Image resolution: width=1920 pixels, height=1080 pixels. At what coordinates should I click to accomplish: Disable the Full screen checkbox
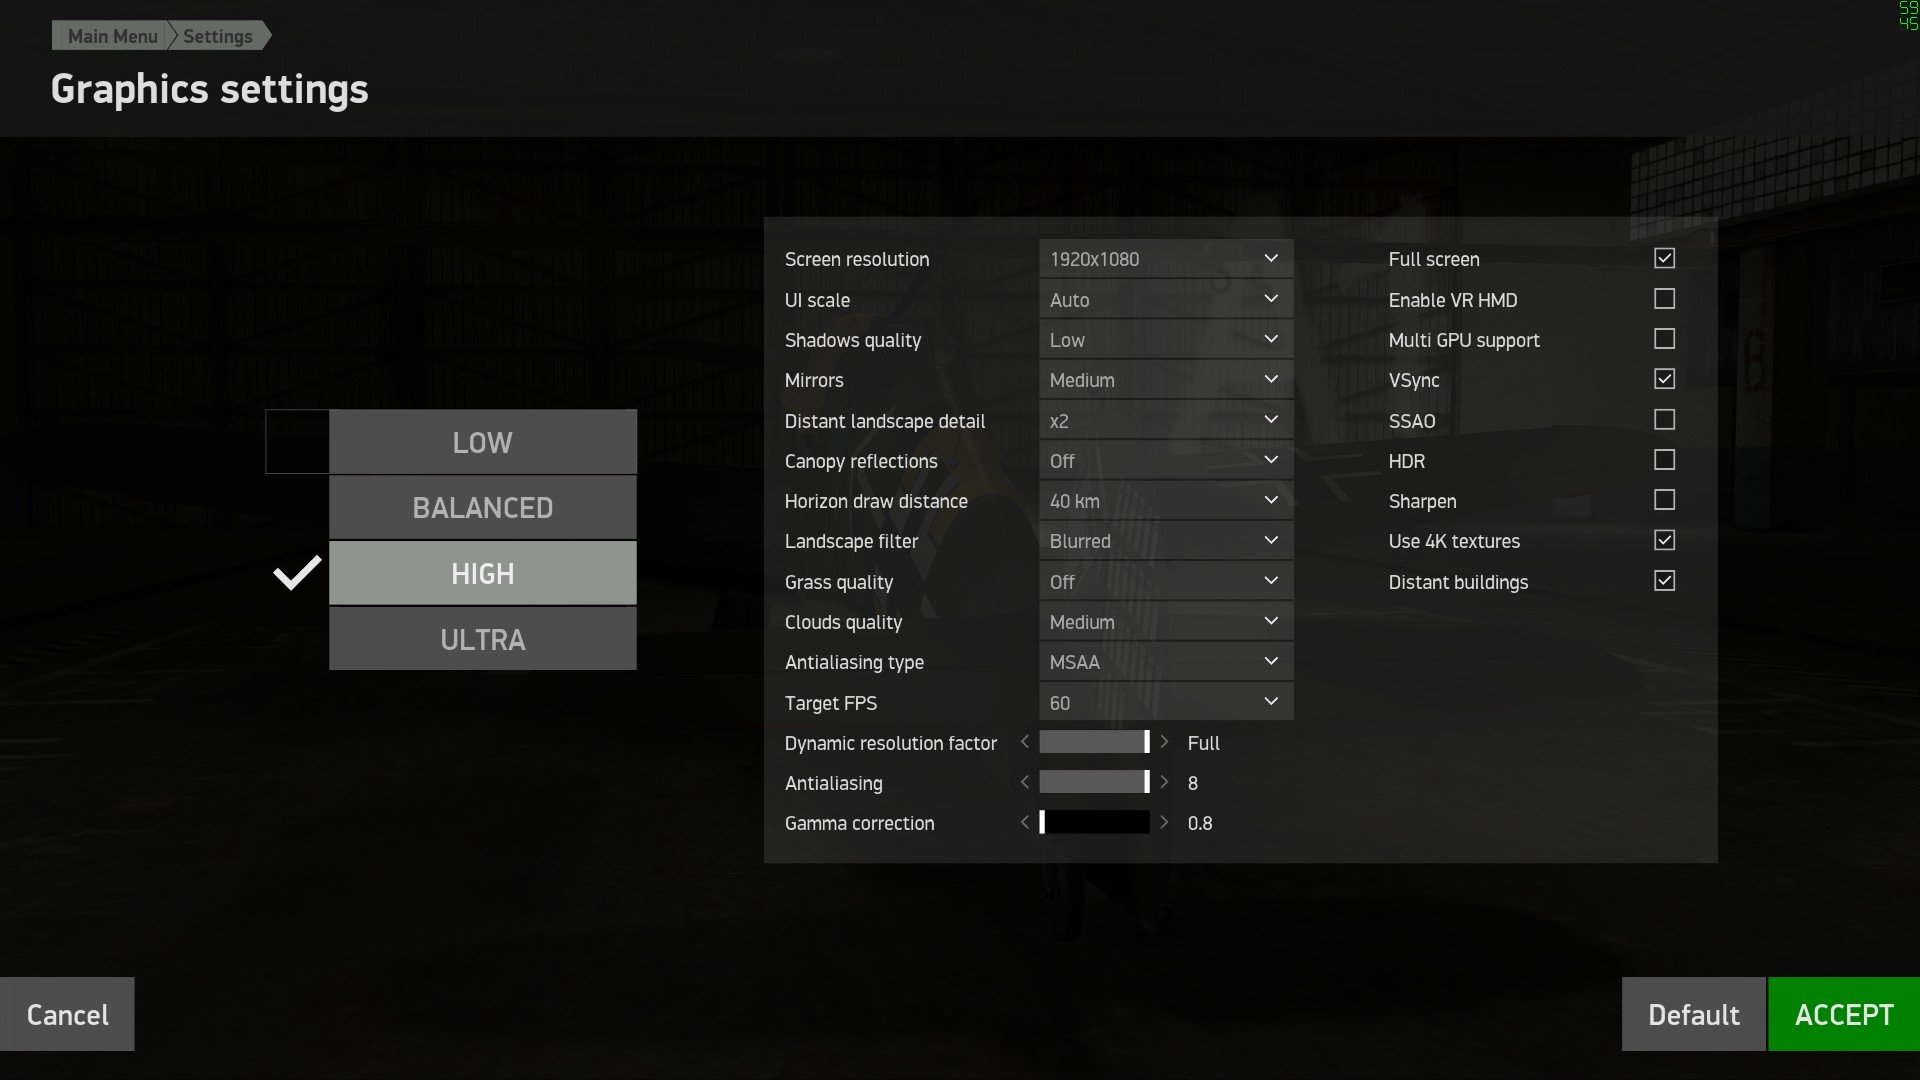[1664, 258]
